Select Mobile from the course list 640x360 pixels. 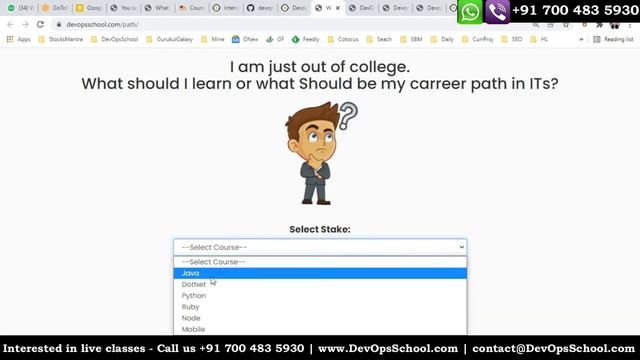pos(320,329)
